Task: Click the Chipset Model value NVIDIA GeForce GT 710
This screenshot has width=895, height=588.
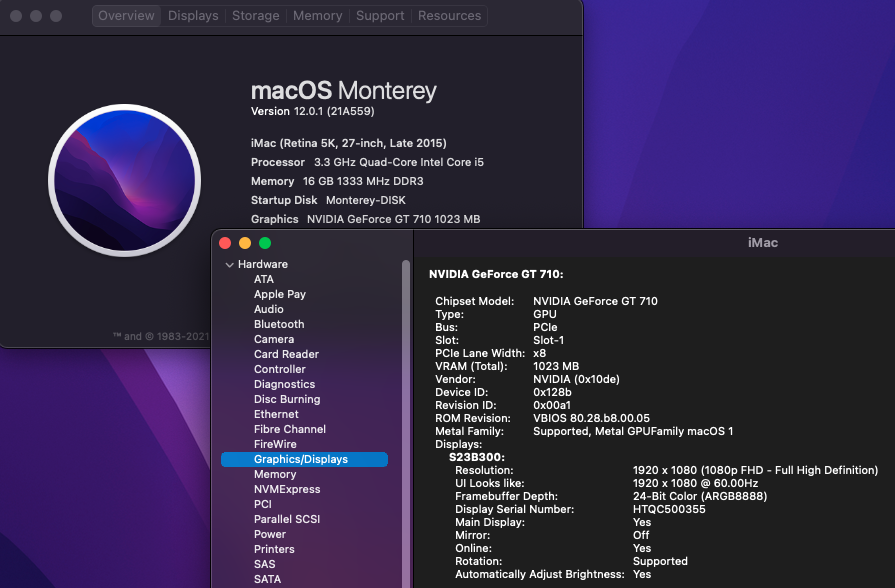Action: [x=595, y=301]
